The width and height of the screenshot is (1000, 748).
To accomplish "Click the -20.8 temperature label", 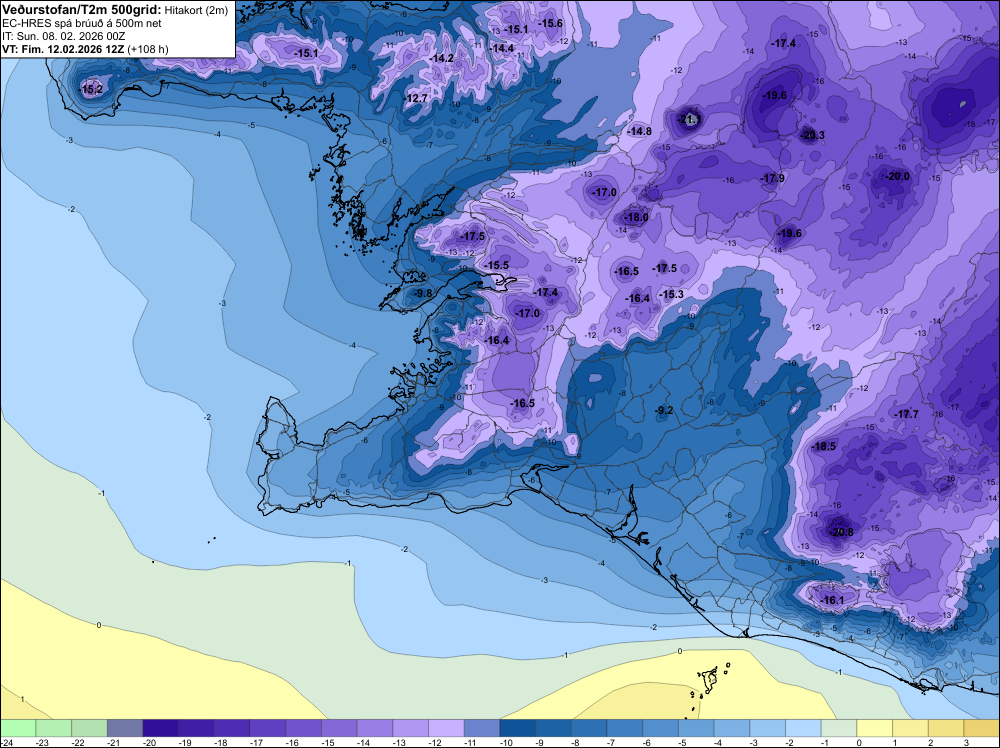I will pyautogui.click(x=841, y=532).
